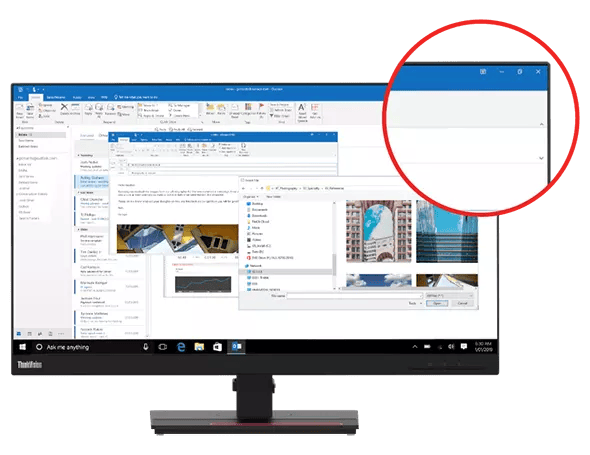590x455 pixels.
Task: Click the Reply icon in Outlook ribbon
Action: click(x=88, y=108)
